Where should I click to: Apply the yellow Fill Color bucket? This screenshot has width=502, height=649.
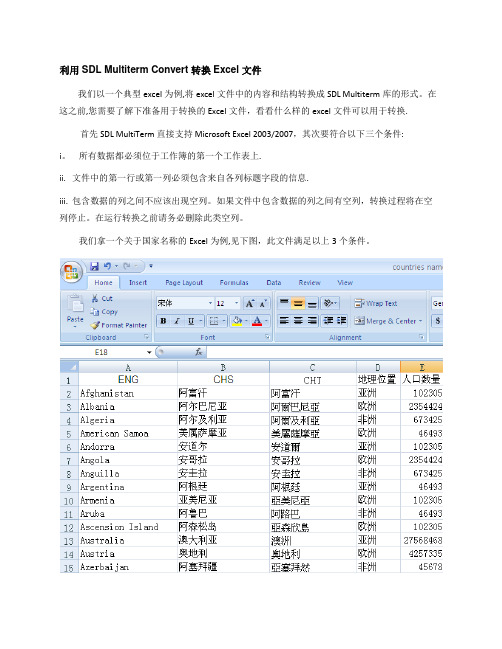237,321
